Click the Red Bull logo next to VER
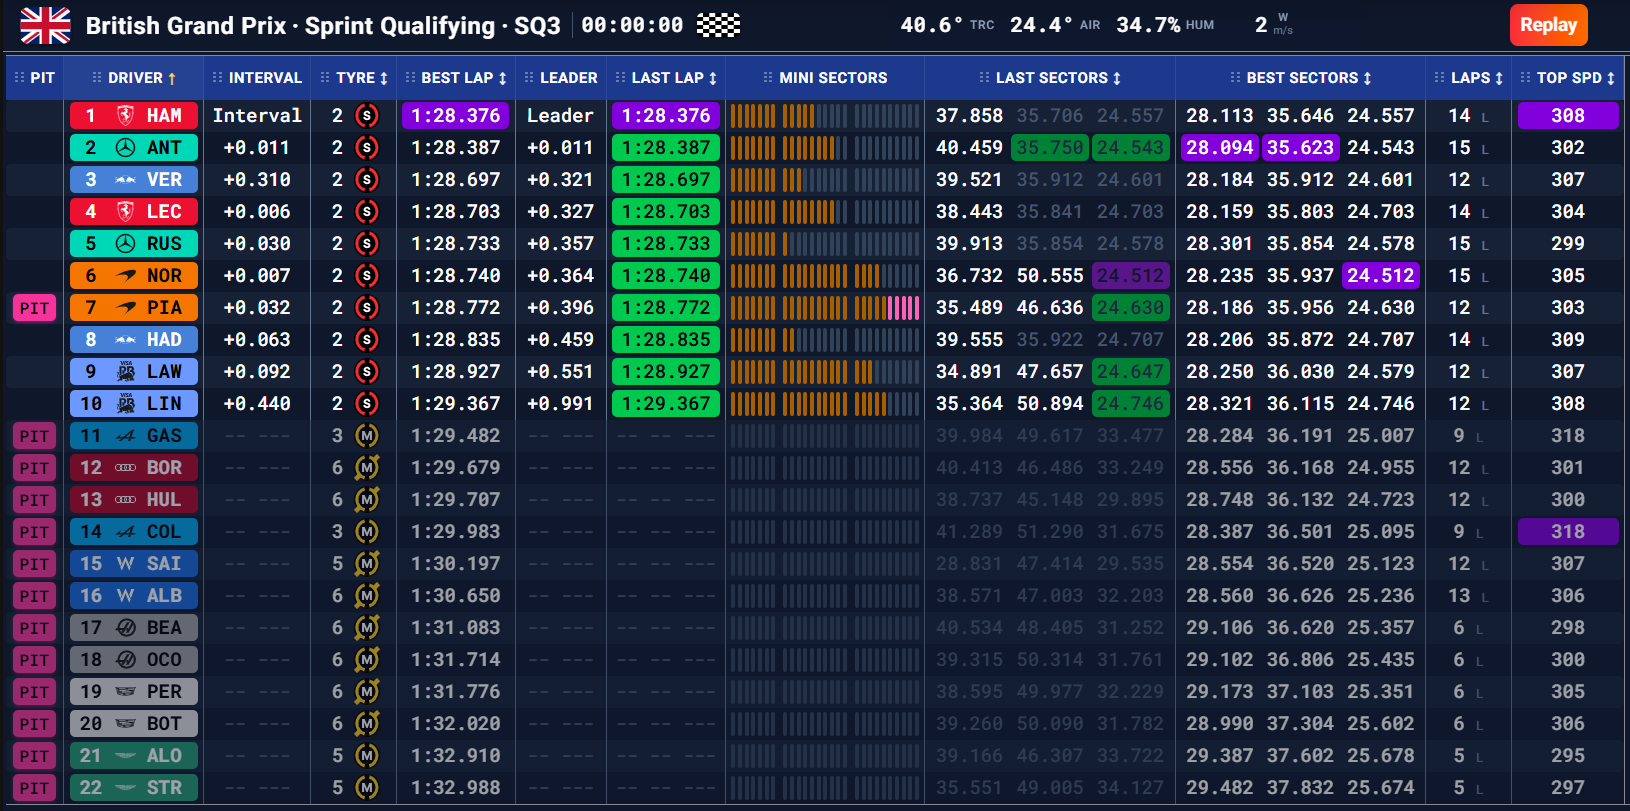The height and width of the screenshot is (811, 1630). (x=125, y=180)
